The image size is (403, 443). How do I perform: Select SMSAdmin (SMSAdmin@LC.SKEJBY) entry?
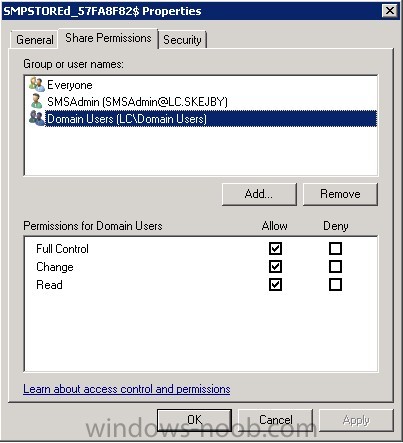tap(137, 102)
